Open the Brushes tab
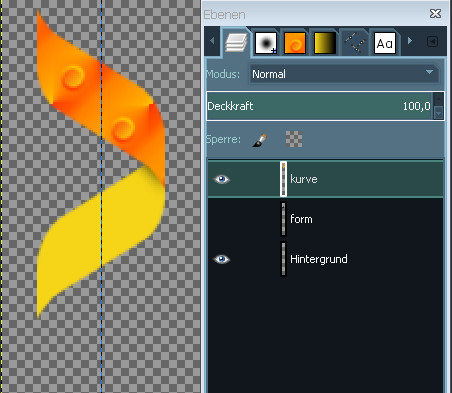 (x=266, y=43)
